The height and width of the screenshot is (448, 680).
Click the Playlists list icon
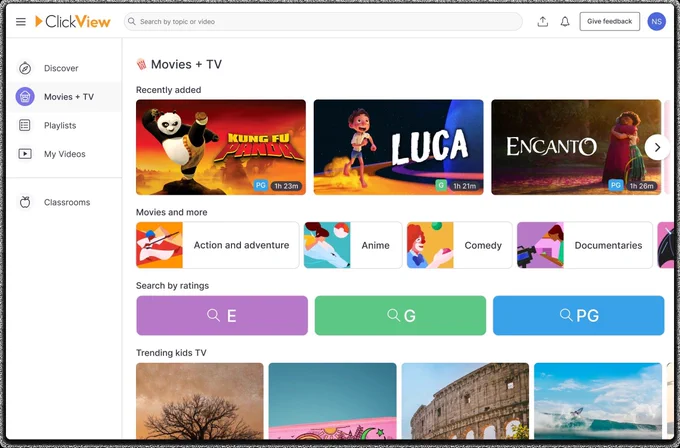[25, 125]
